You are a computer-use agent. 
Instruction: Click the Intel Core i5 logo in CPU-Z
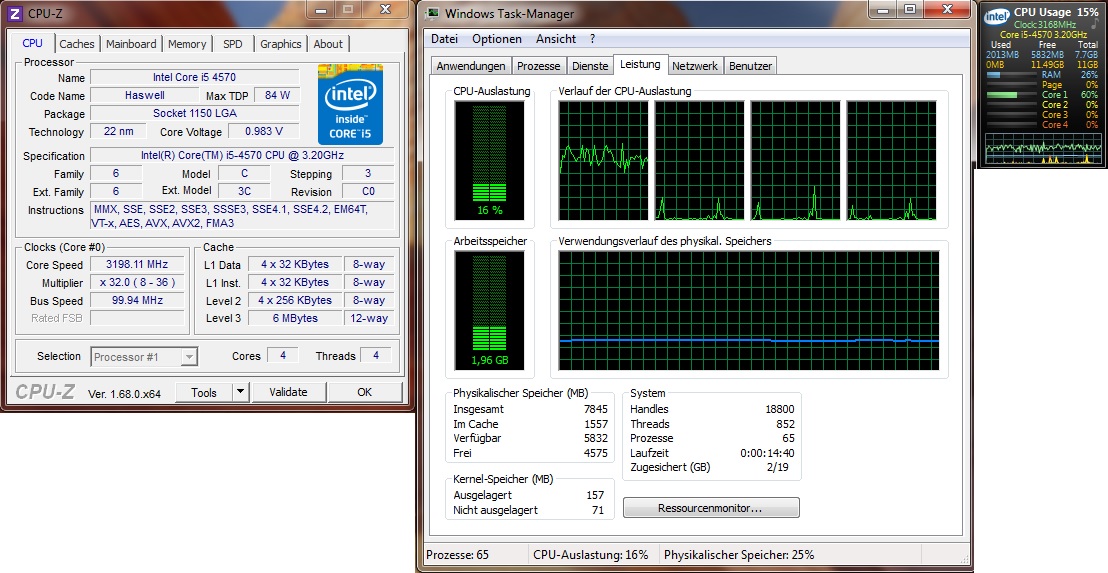(x=350, y=105)
